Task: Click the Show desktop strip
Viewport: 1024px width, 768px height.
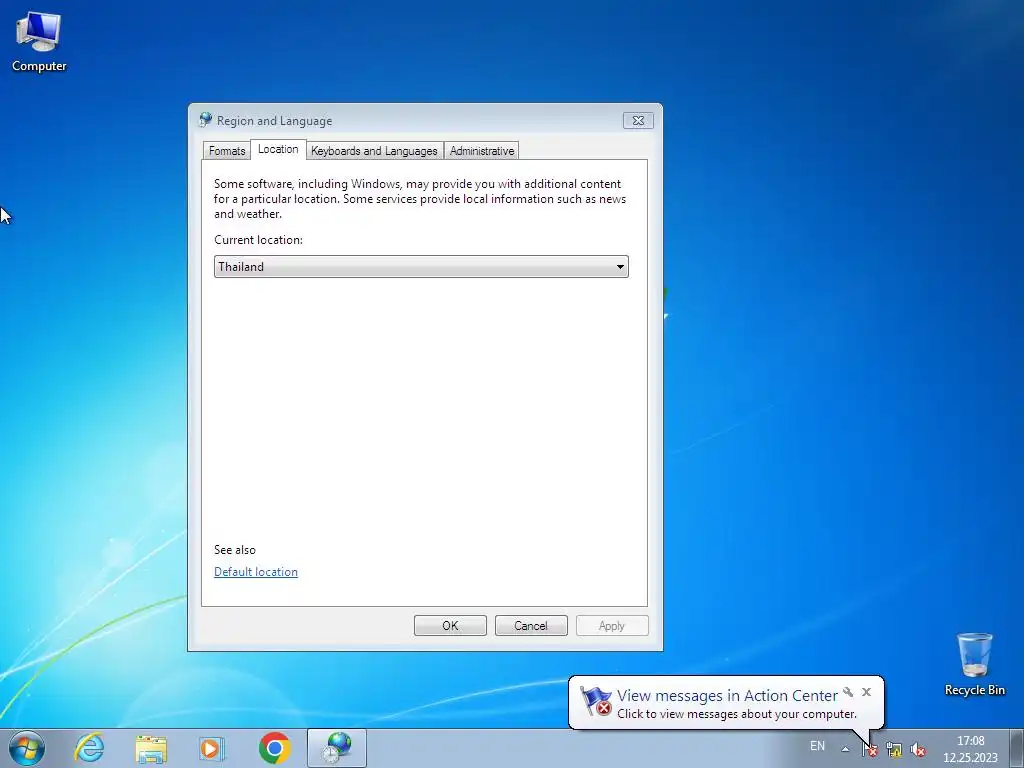Action: tap(1017, 748)
